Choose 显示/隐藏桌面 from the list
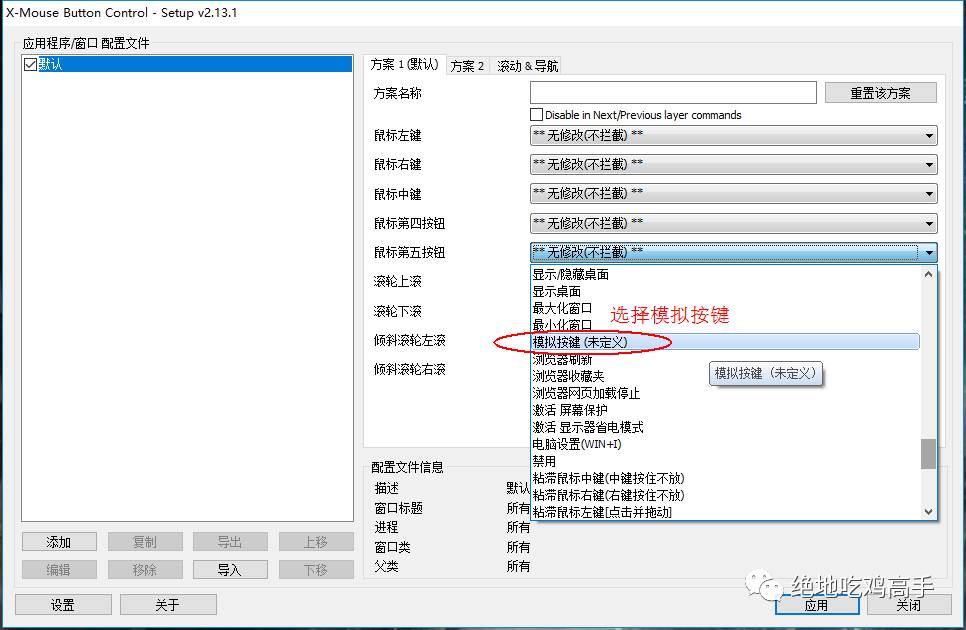The image size is (966, 630). (570, 274)
